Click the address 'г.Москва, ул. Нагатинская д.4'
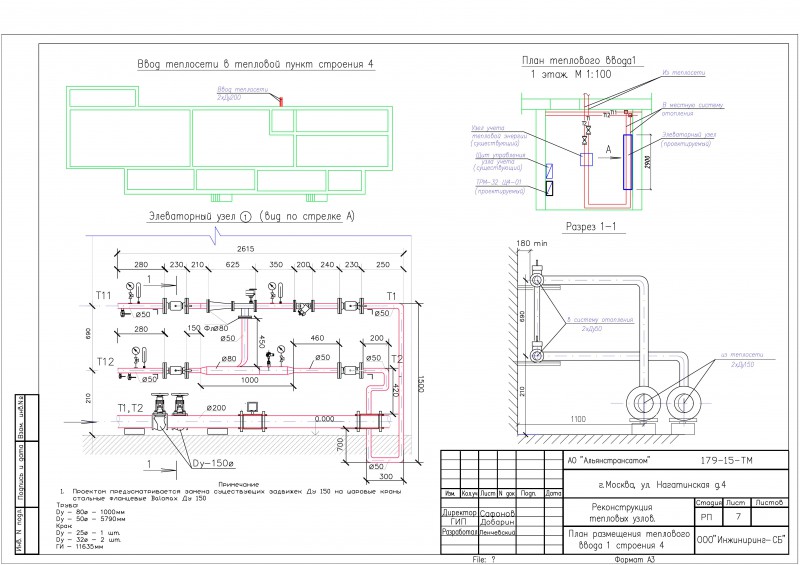 click(x=662, y=485)
